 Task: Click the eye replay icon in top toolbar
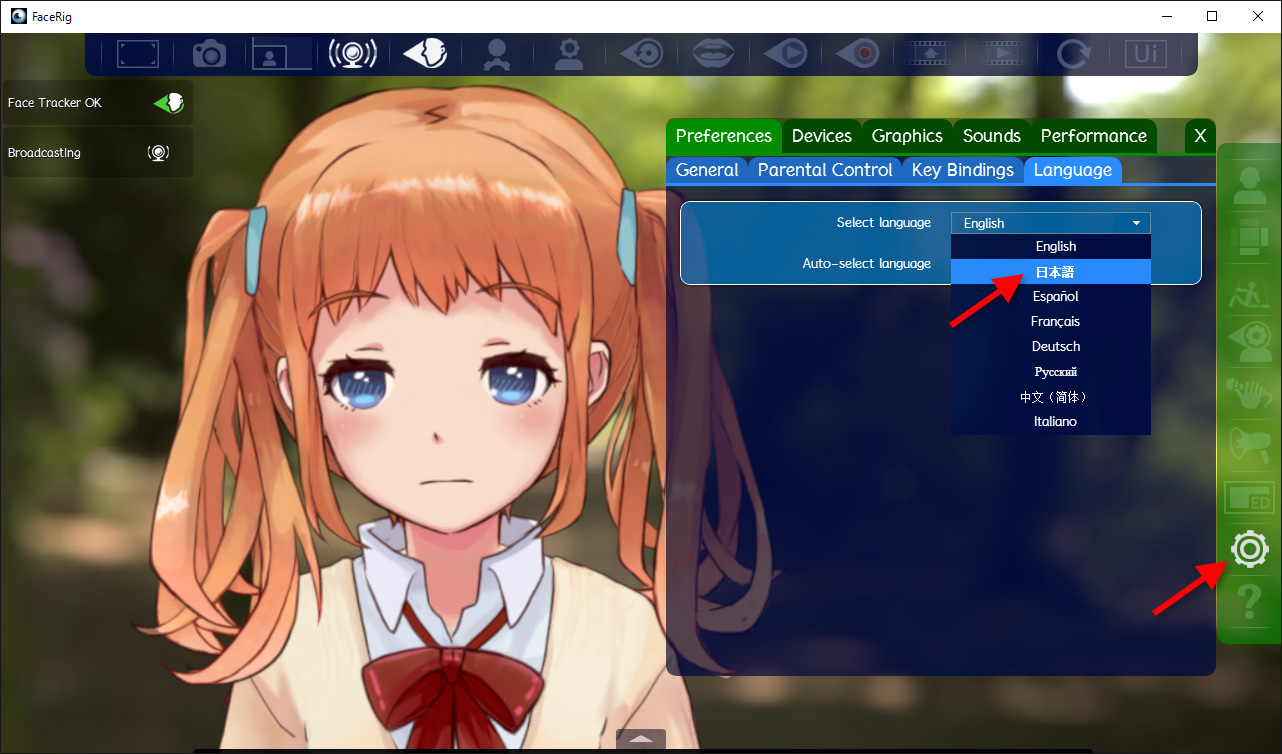641,53
